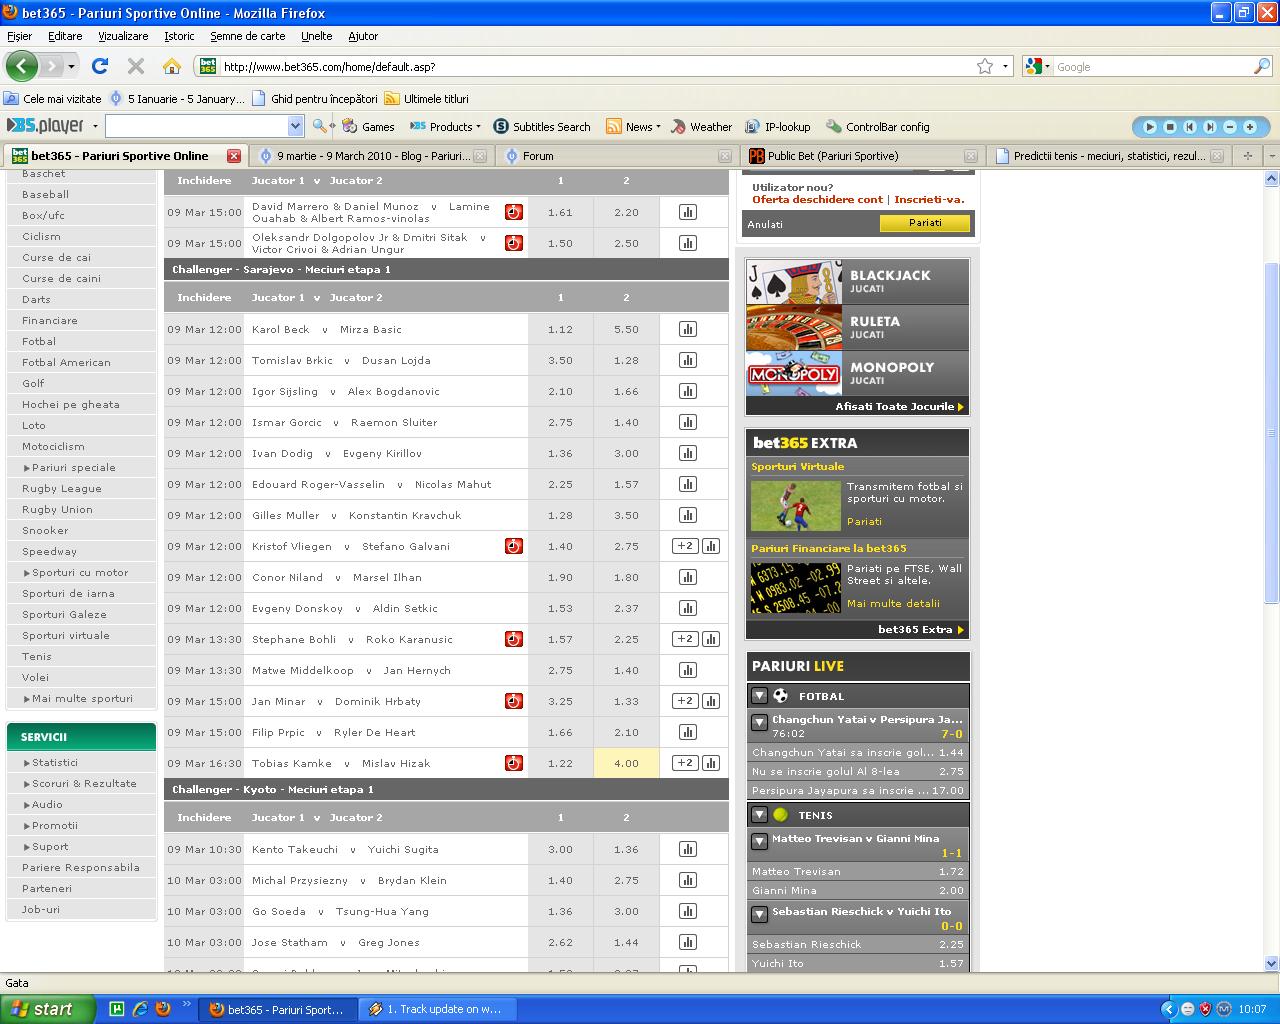
Task: Open +2 more markets for Tobias Kamke match
Action: (x=685, y=763)
